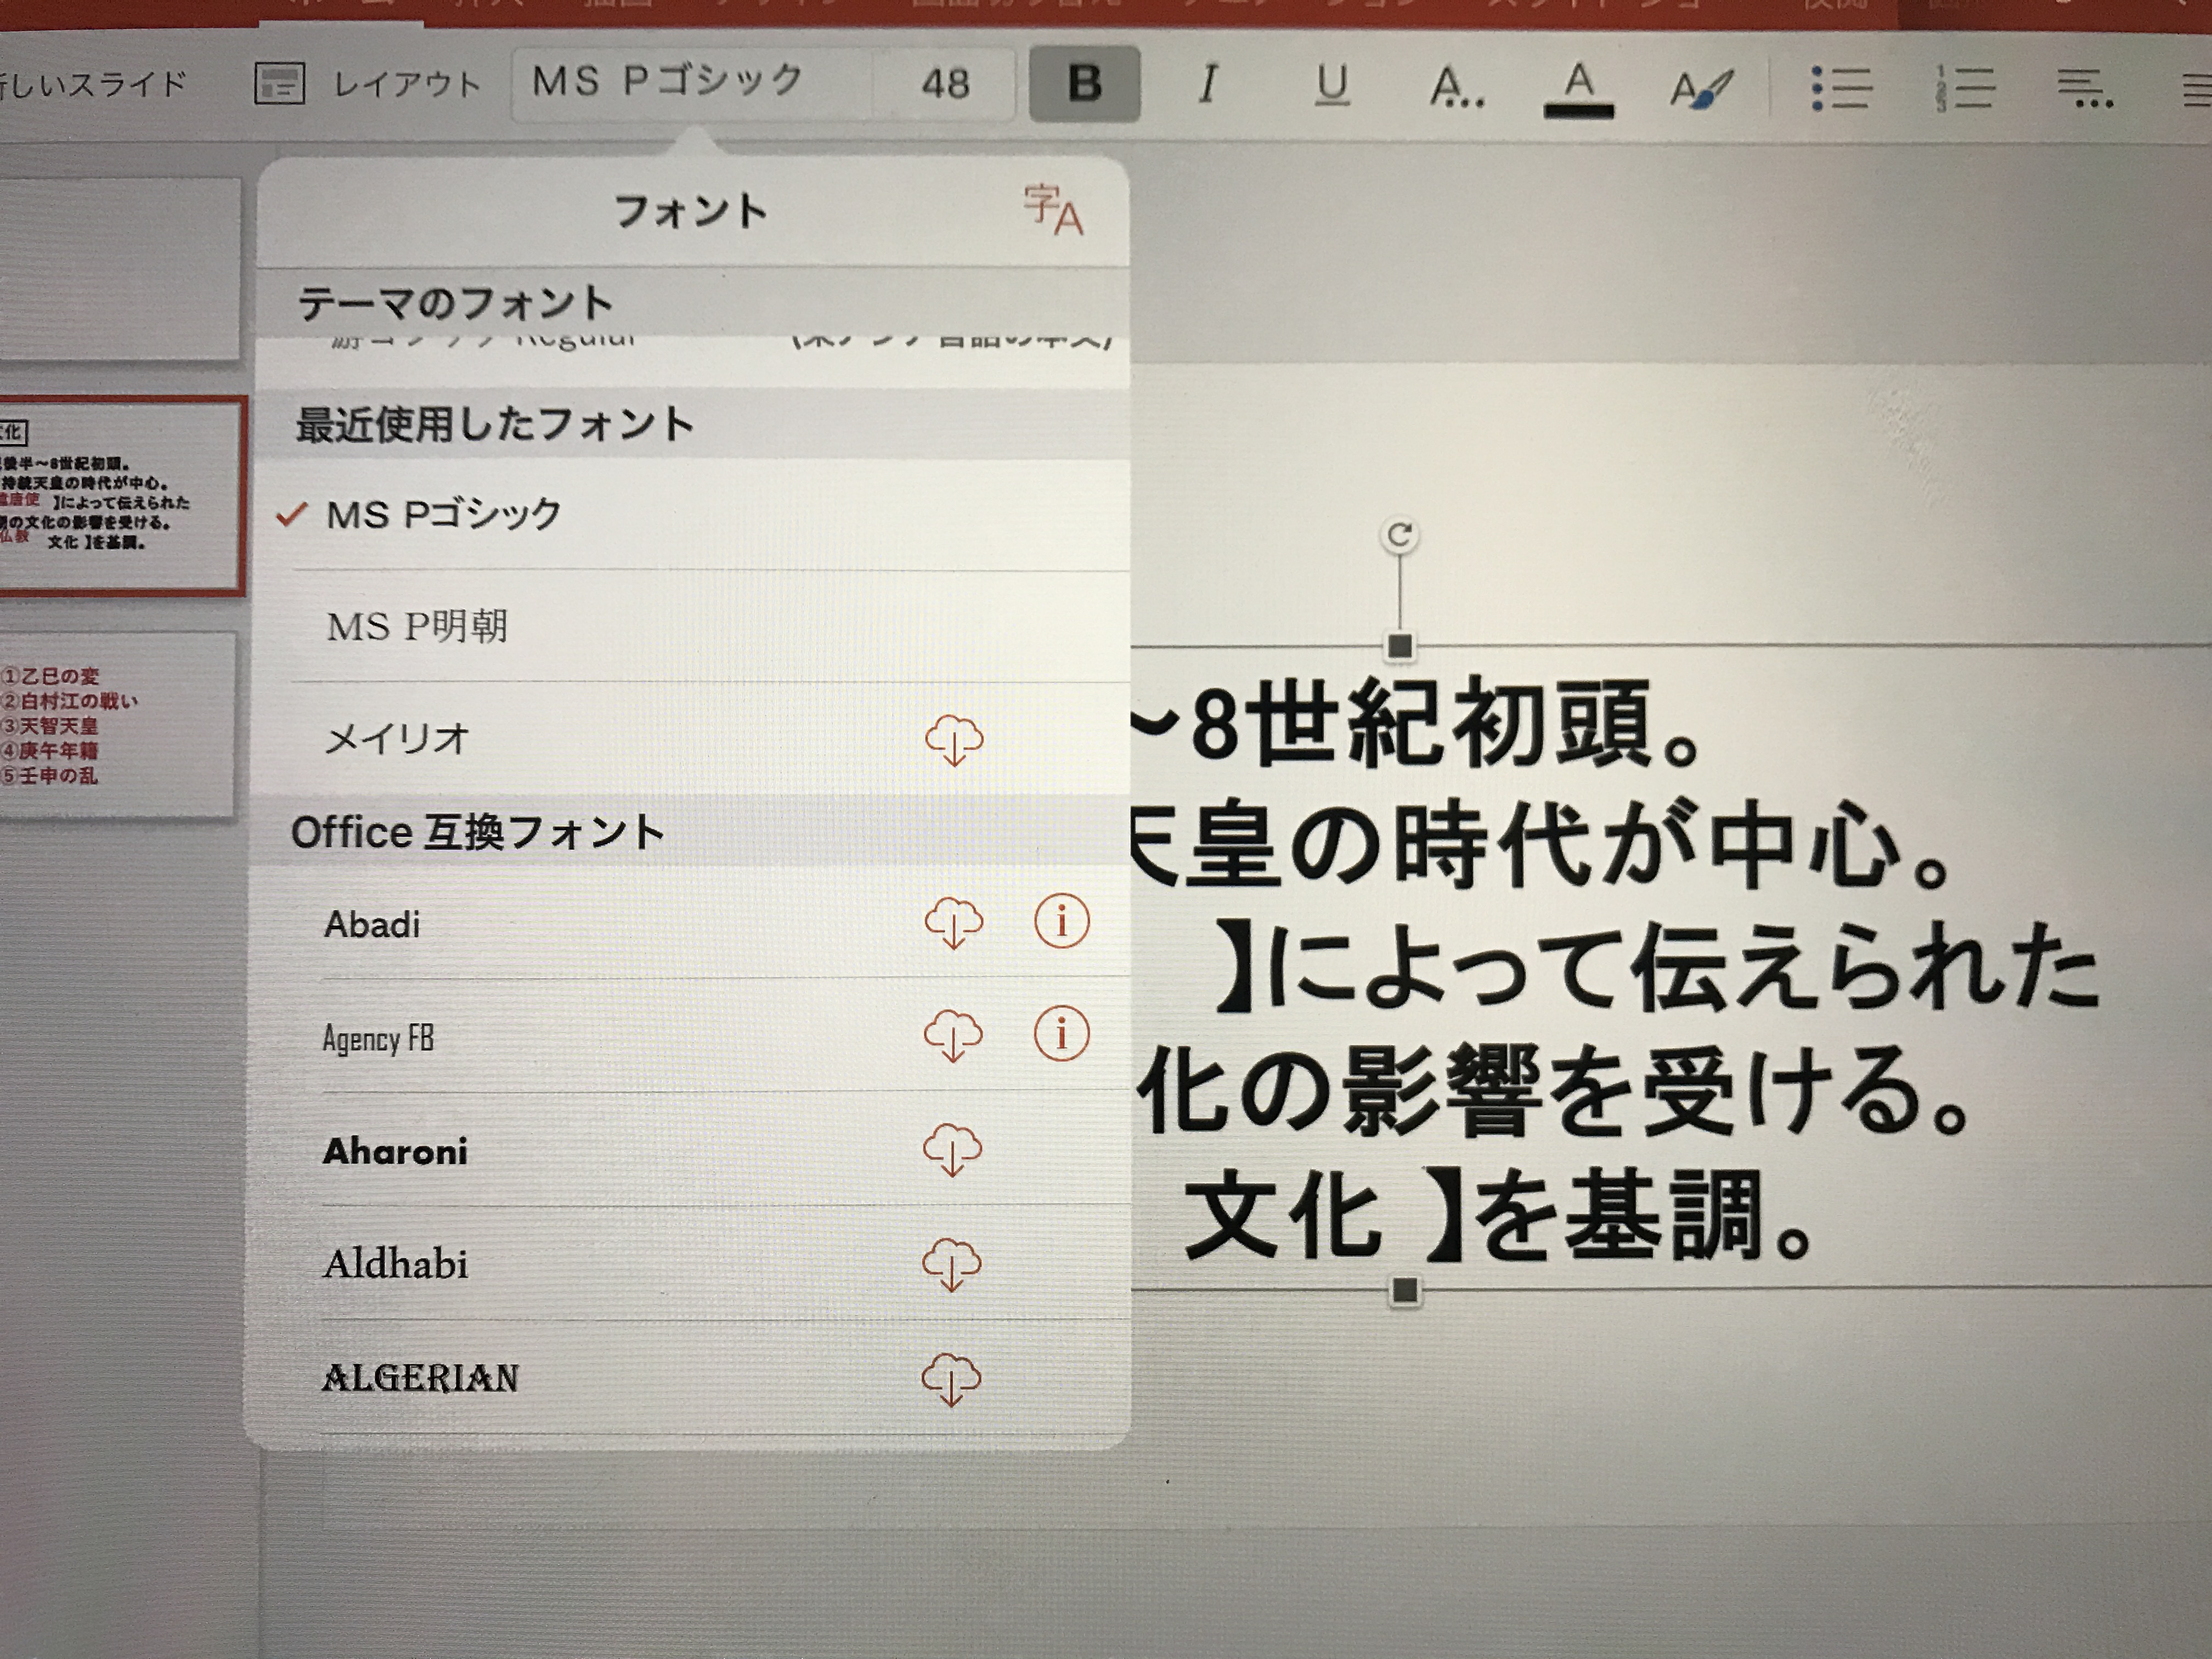This screenshot has width=2212, height=1659.
Task: Toggle italic formatting button
Action: coord(1208,84)
